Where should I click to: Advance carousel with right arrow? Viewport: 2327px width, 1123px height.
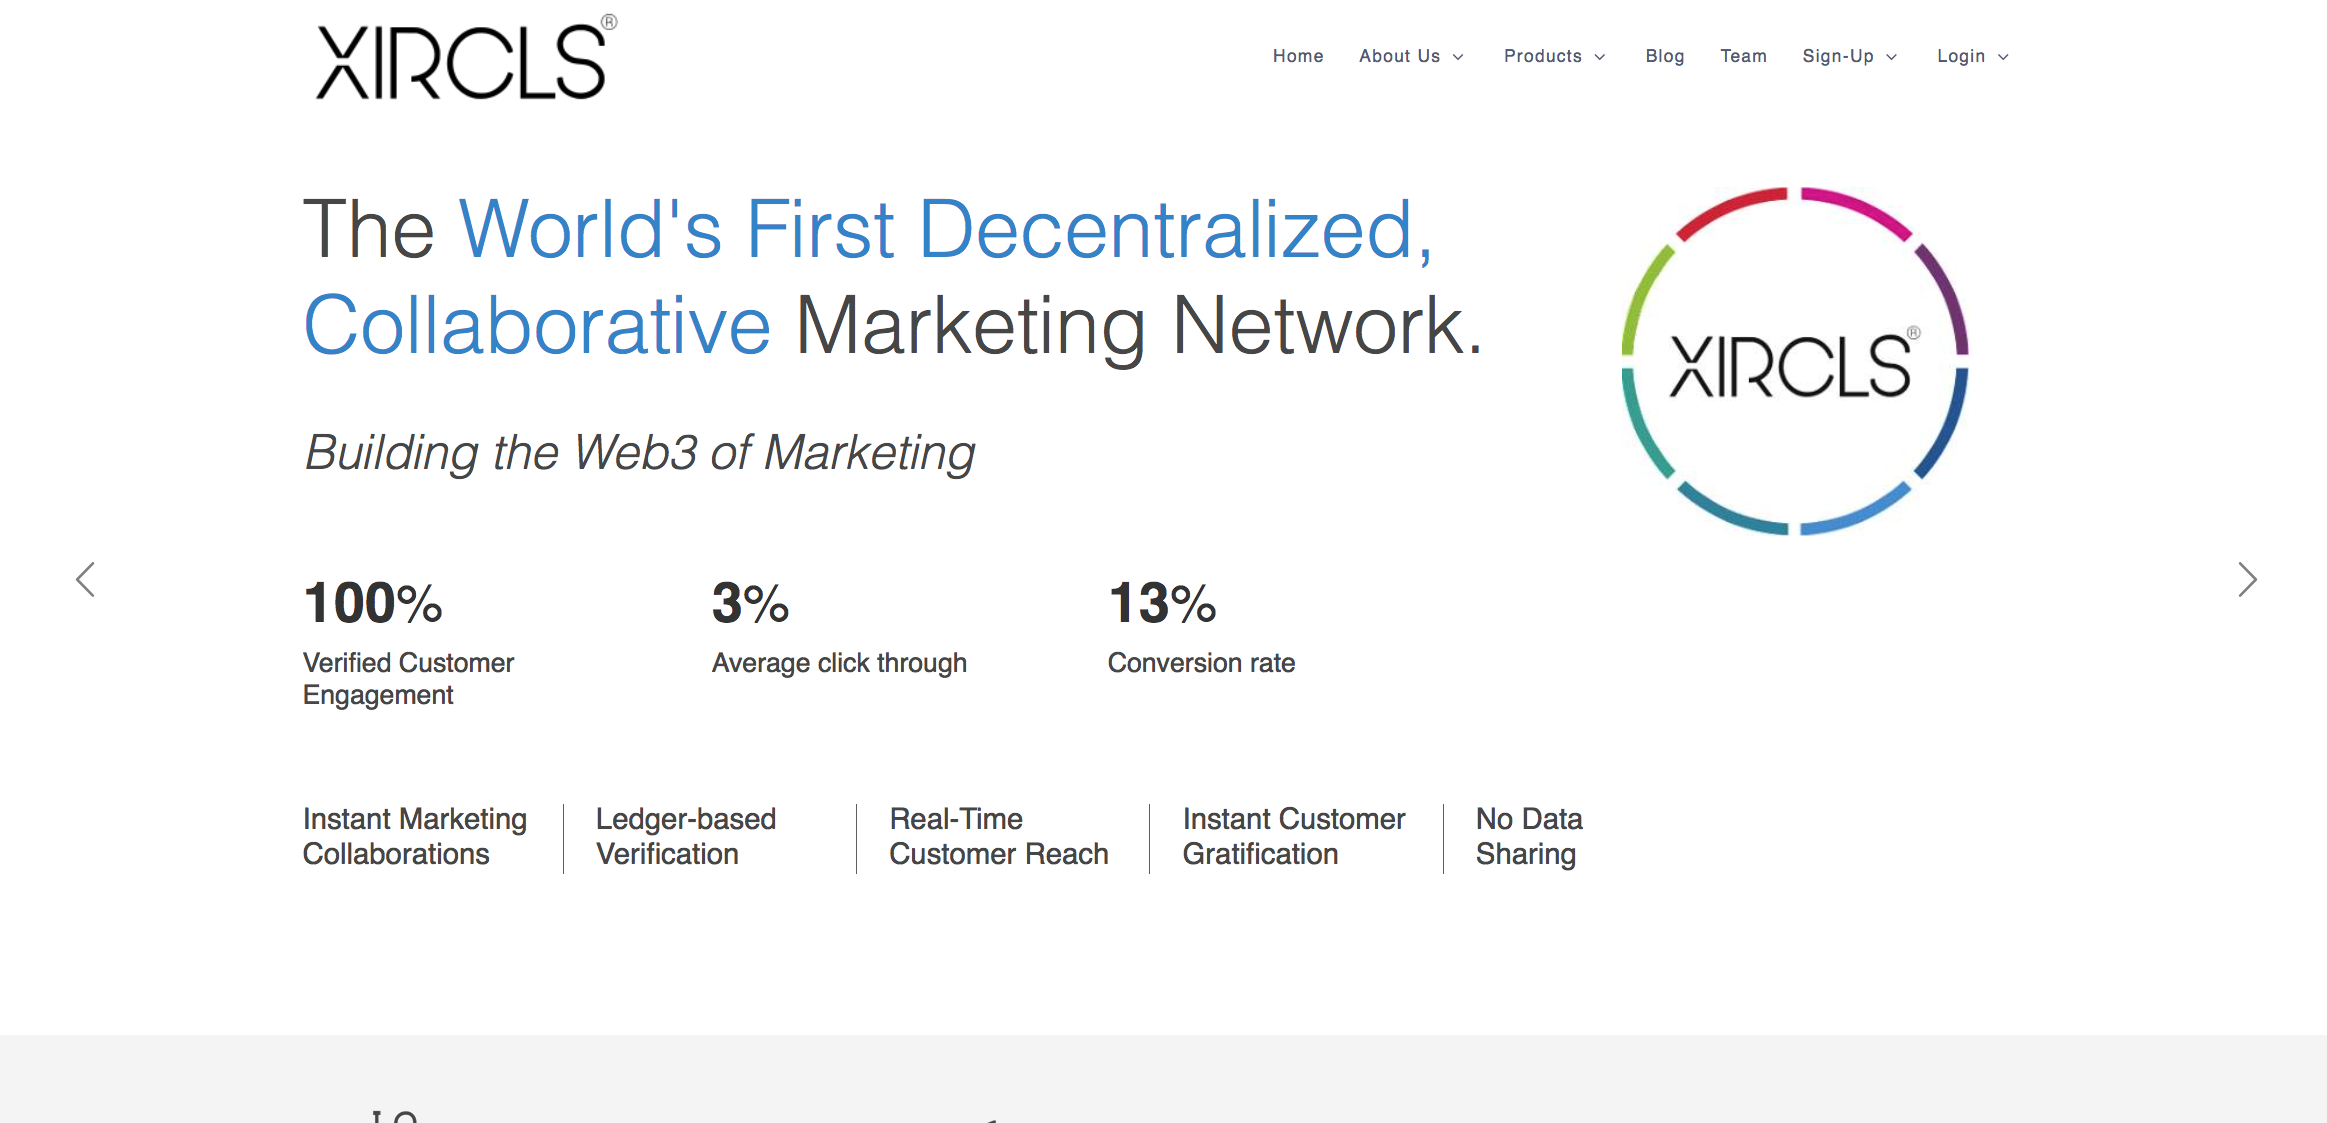tap(2247, 579)
